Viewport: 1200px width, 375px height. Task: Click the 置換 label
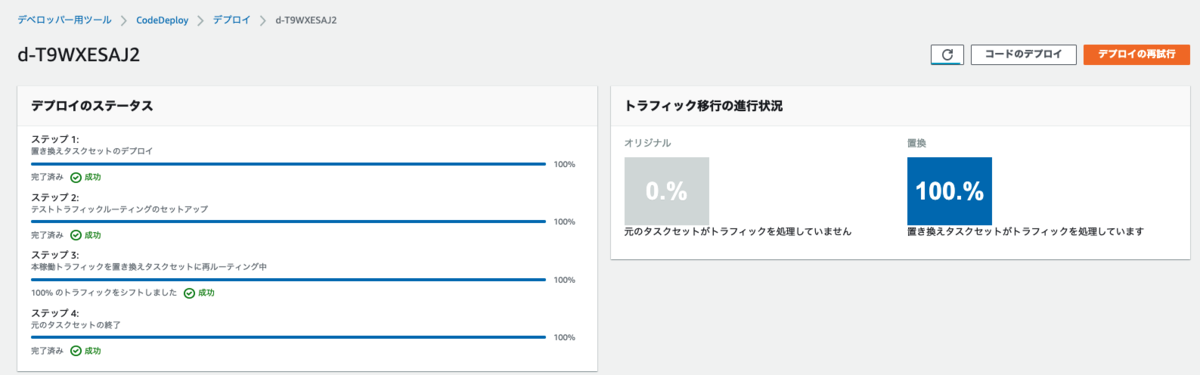pos(917,143)
